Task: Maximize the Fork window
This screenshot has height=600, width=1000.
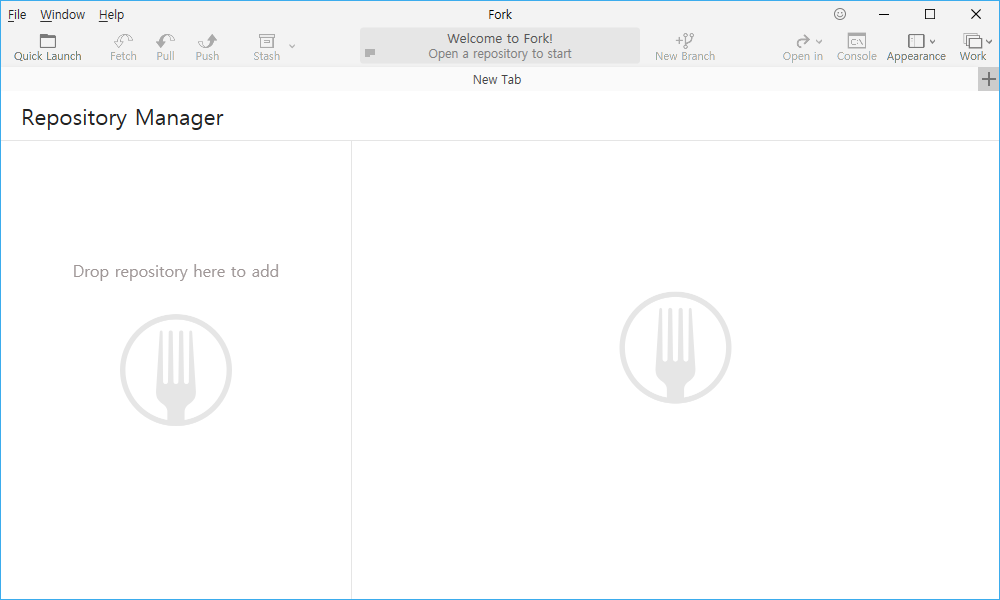Action: coord(930,14)
